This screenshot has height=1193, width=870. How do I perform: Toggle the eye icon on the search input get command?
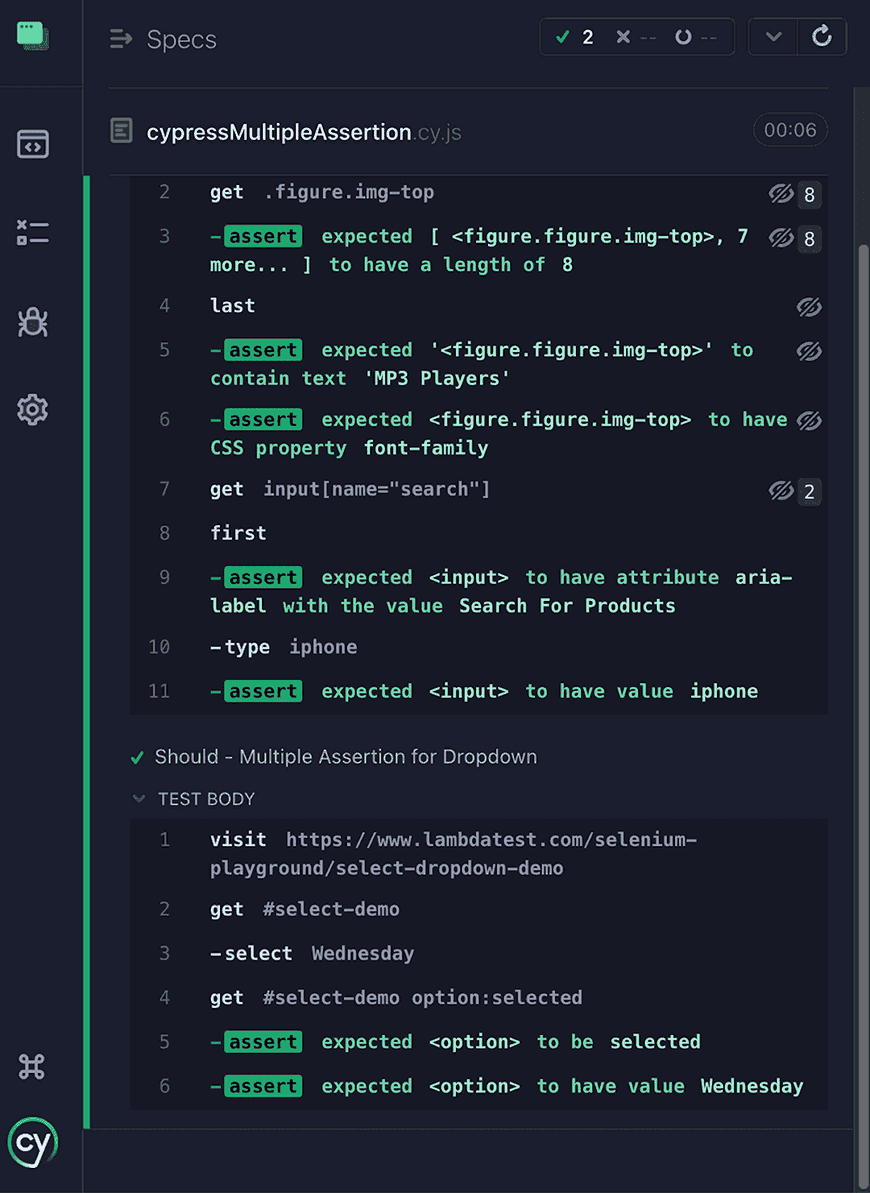click(x=781, y=491)
